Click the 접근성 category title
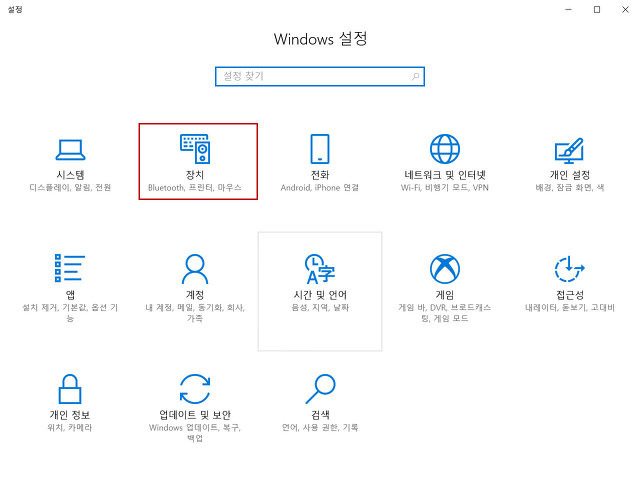Image resolution: width=640 pixels, height=499 pixels. 570,295
